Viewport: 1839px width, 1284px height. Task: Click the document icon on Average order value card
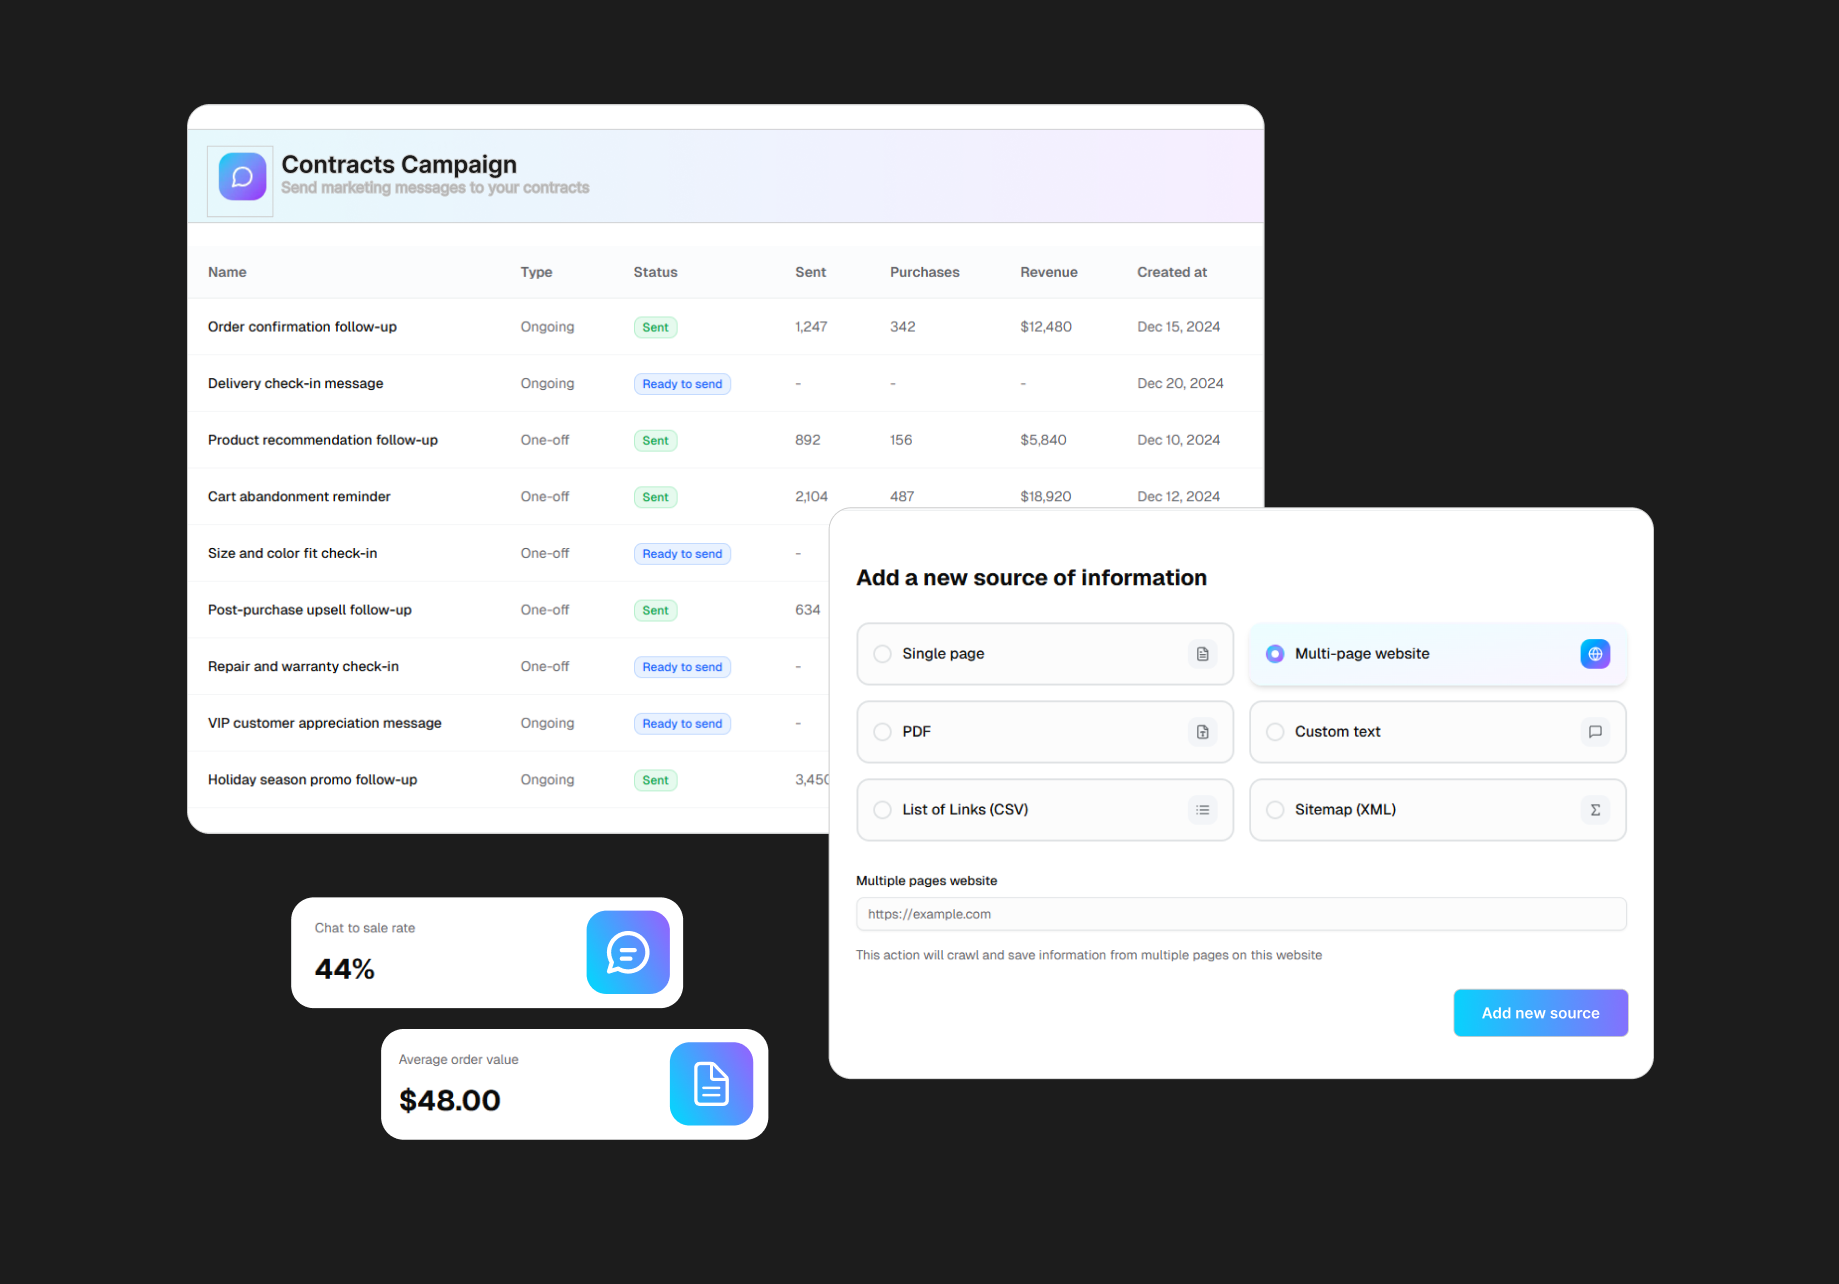(711, 1083)
